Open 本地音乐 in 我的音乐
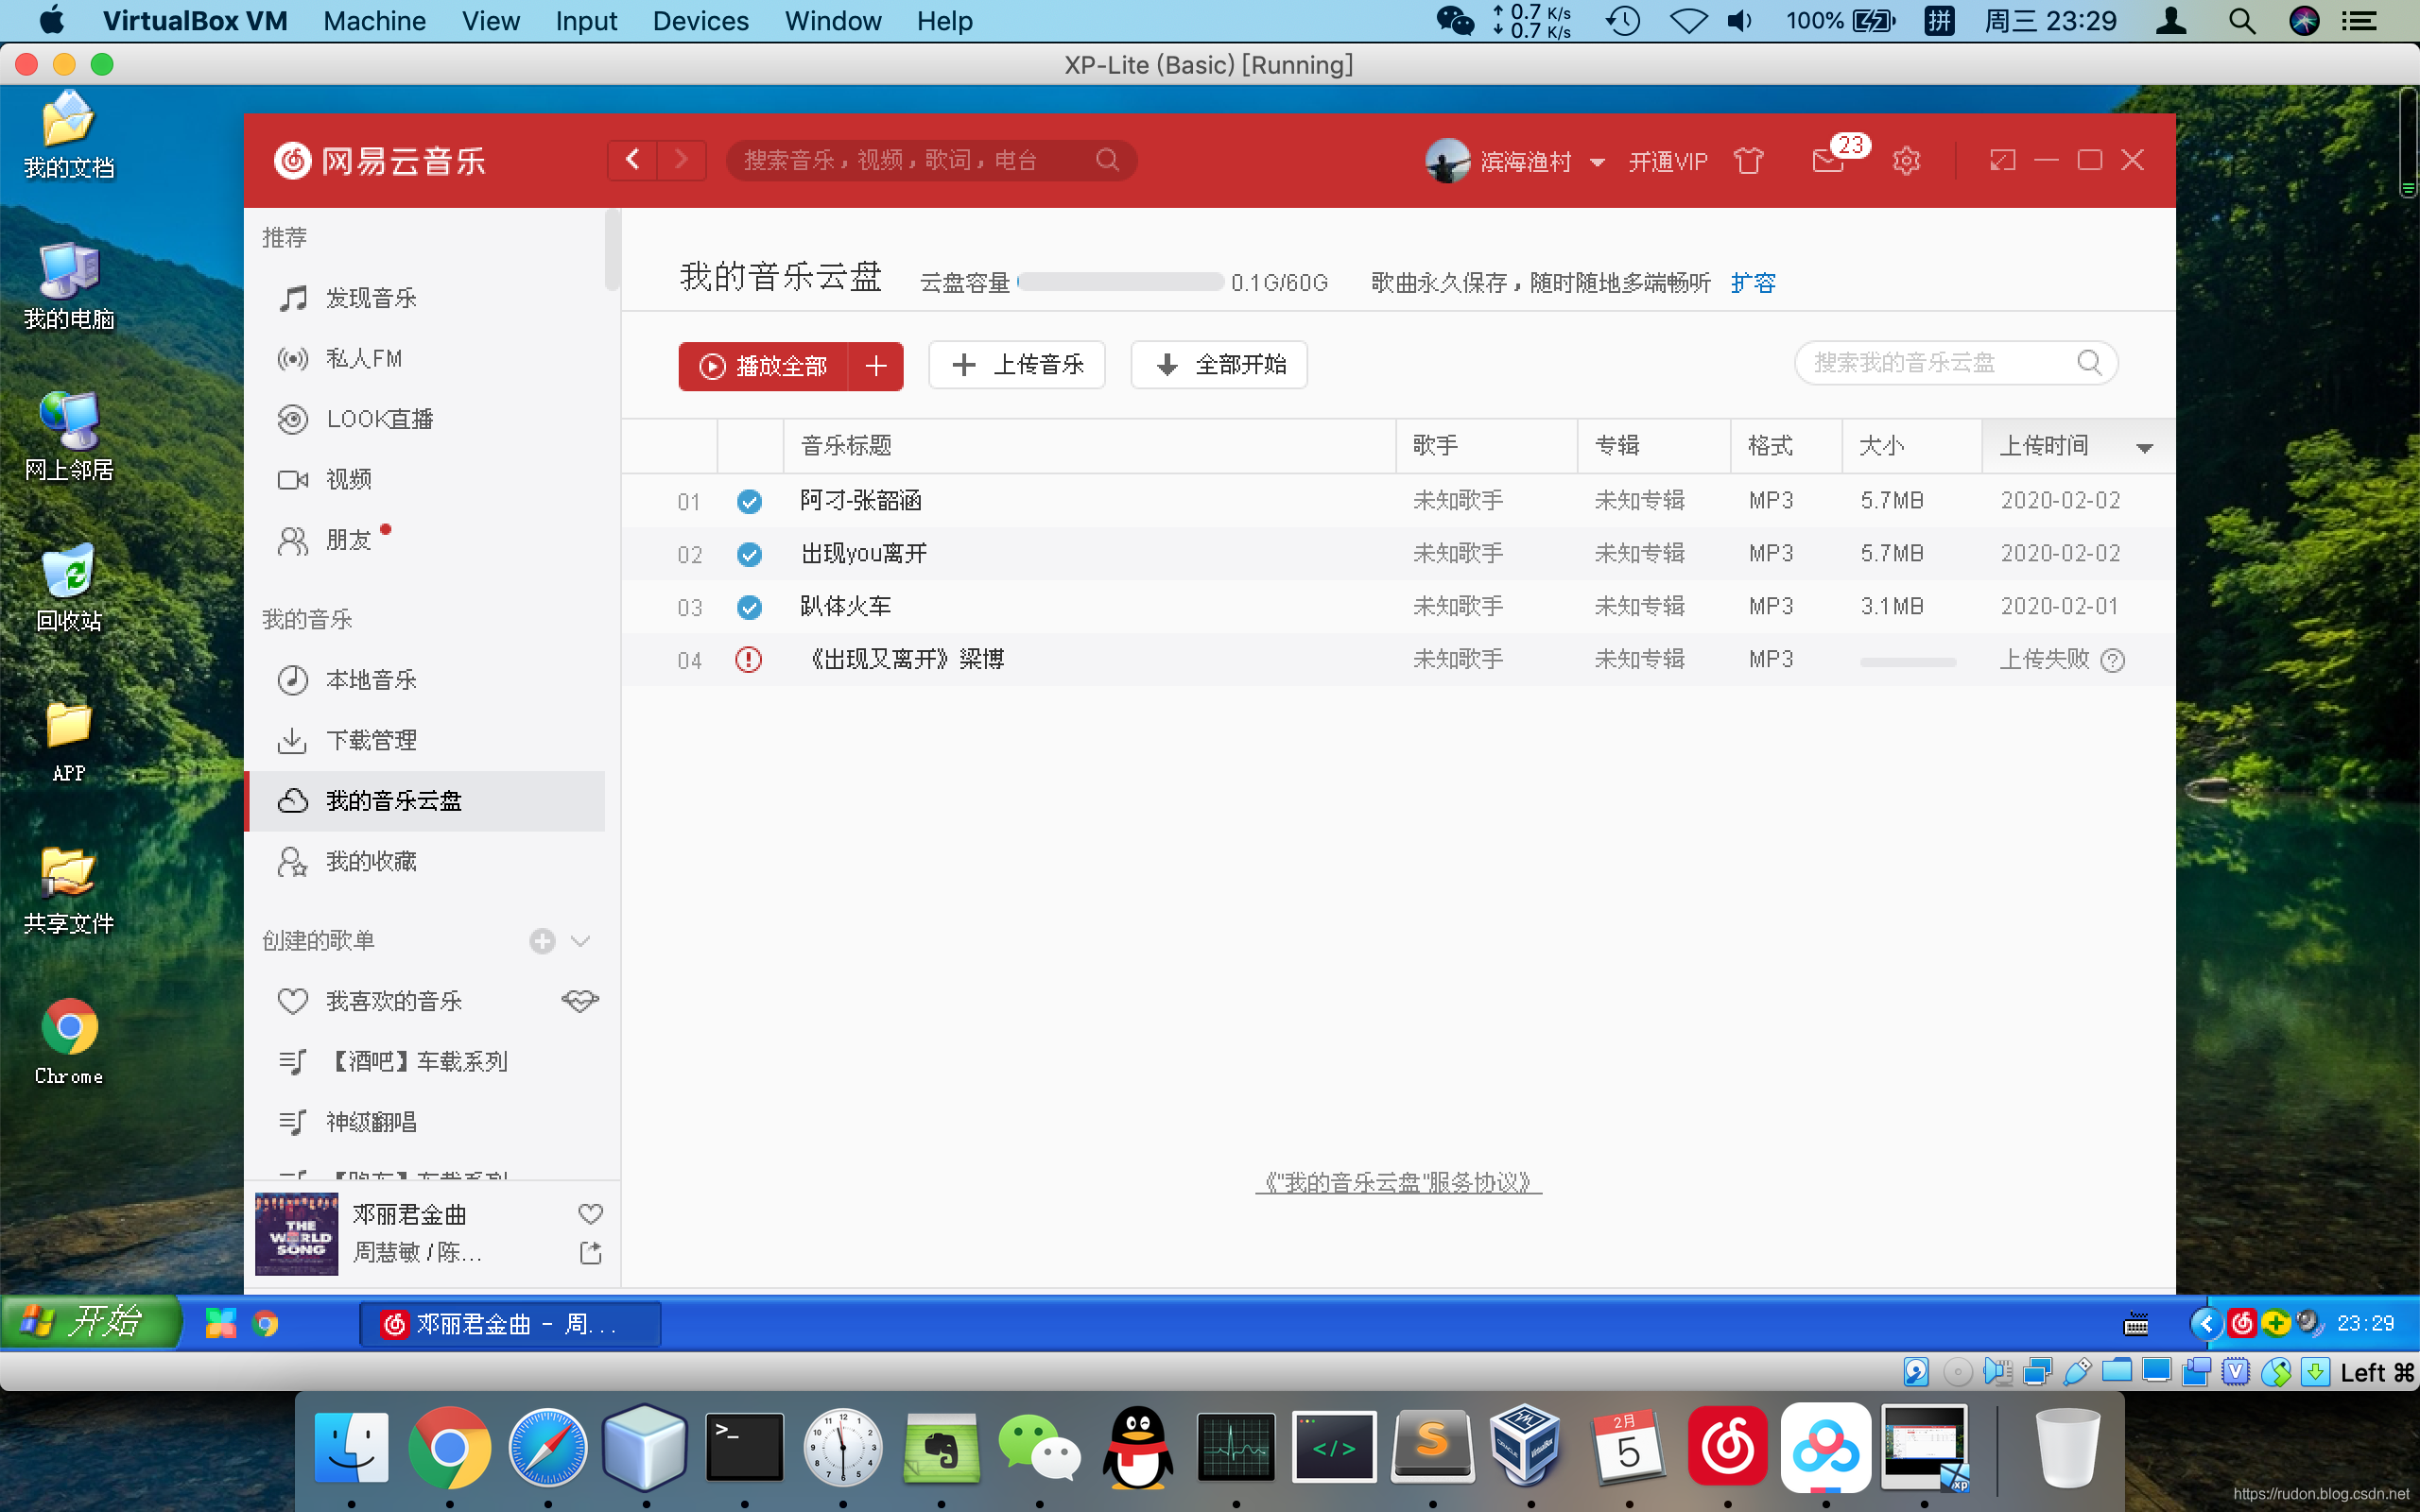This screenshot has width=2420, height=1512. tap(371, 679)
